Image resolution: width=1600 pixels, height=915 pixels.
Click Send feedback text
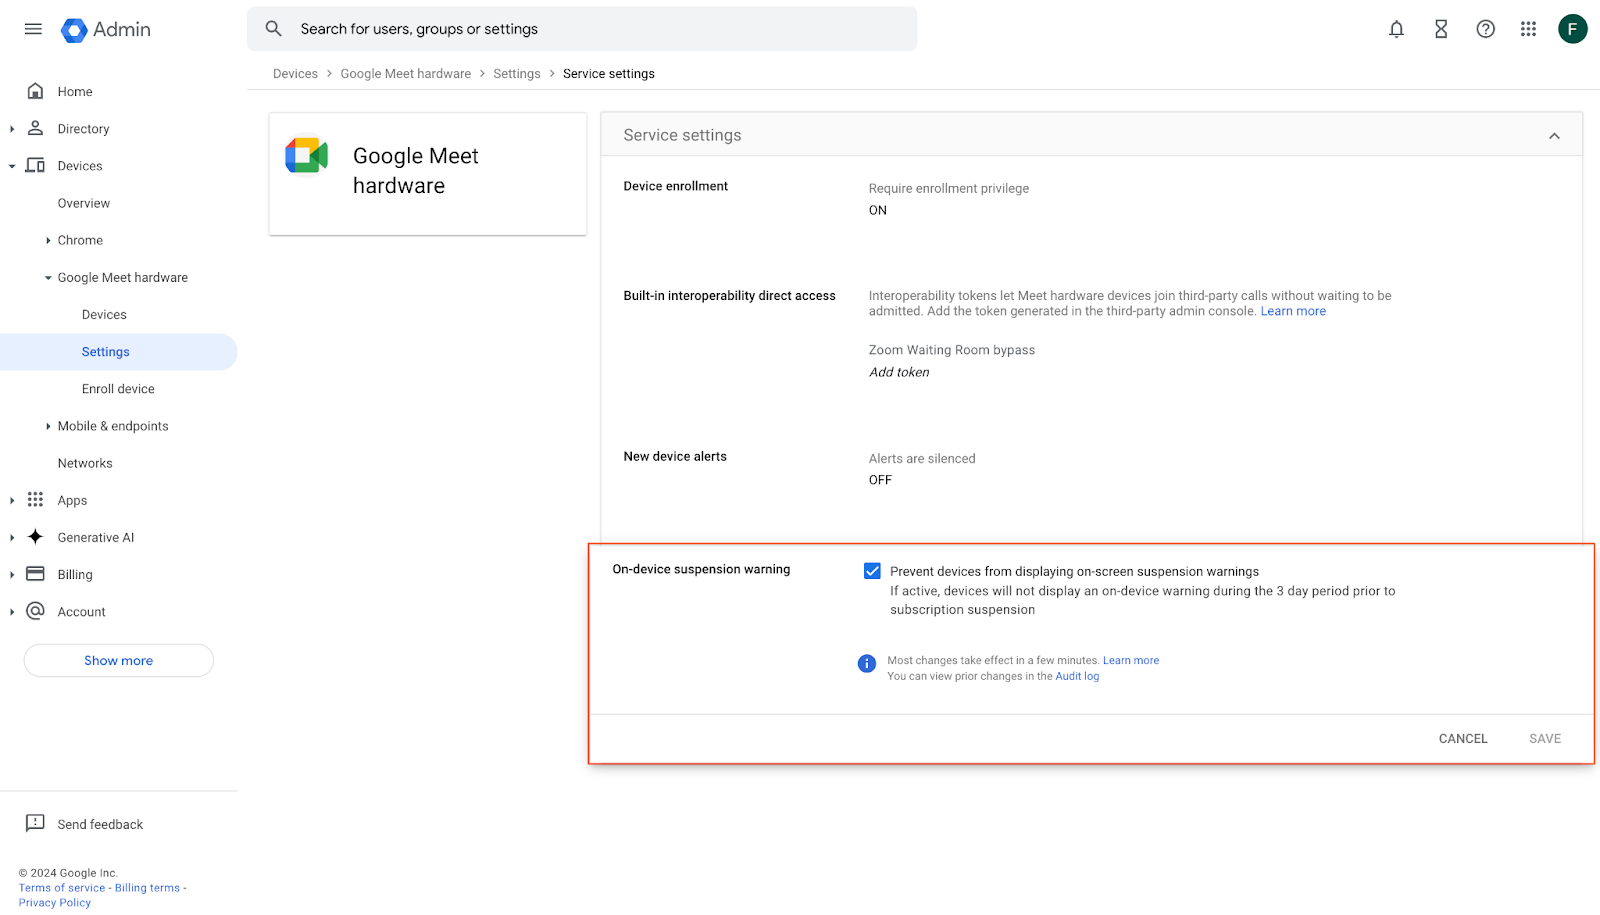[100, 824]
